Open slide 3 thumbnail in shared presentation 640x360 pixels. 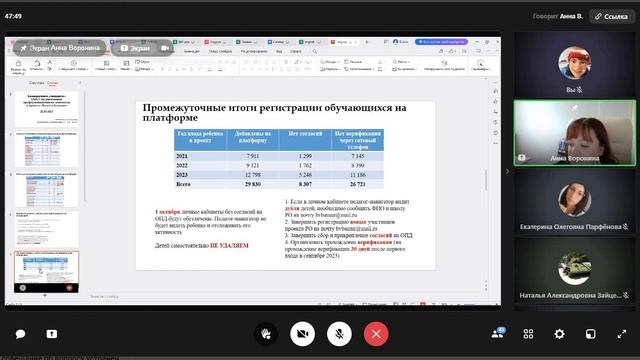(47, 189)
